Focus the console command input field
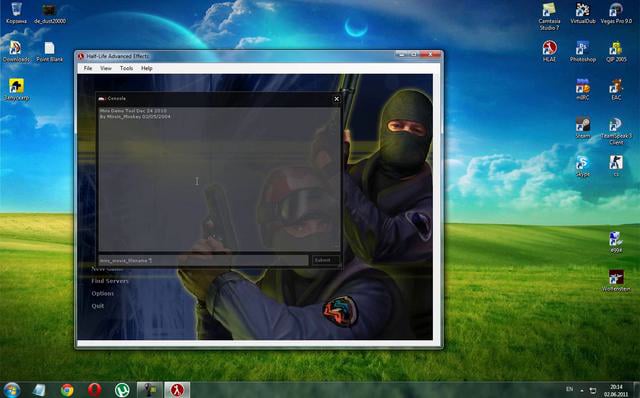640x398 pixels. pos(203,260)
